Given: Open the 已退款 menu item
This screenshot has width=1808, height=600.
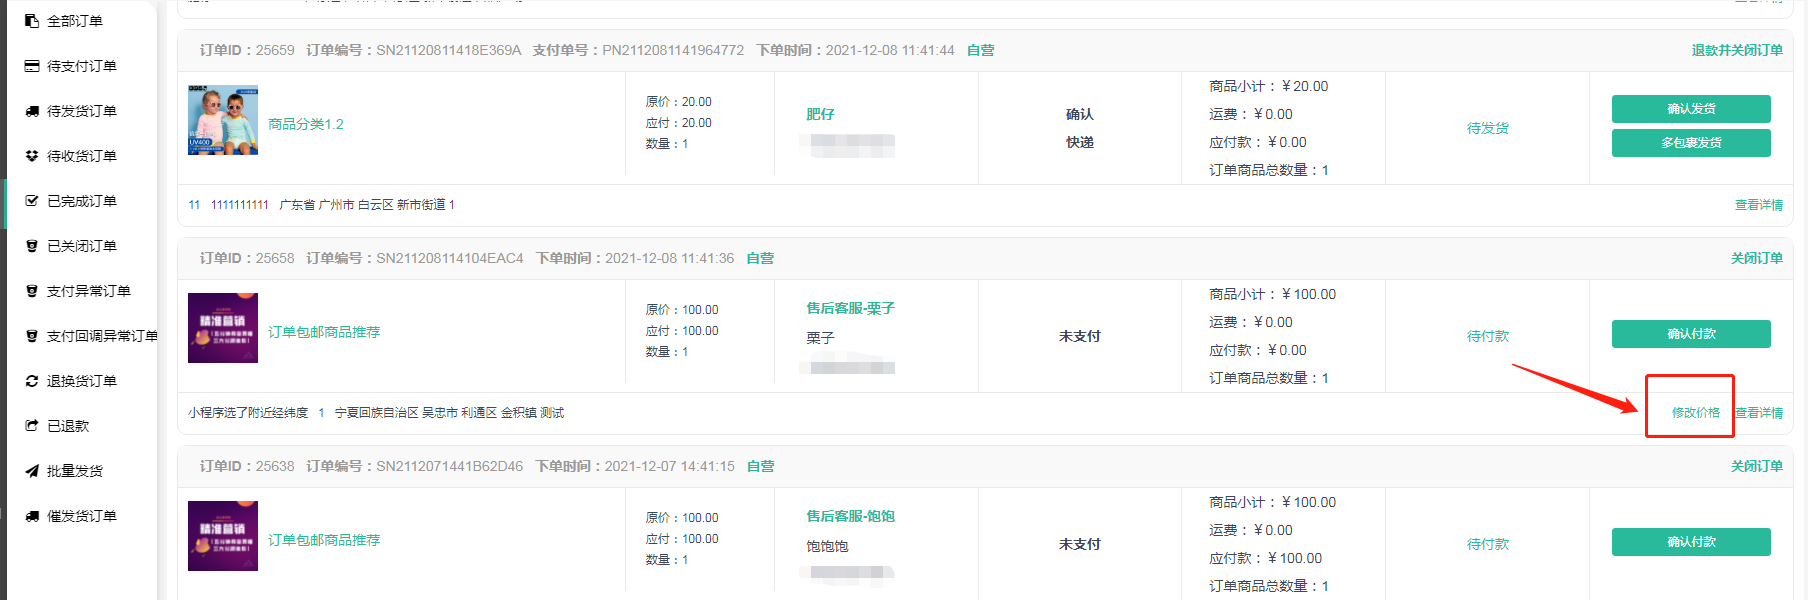Looking at the screenshot, I should (68, 426).
